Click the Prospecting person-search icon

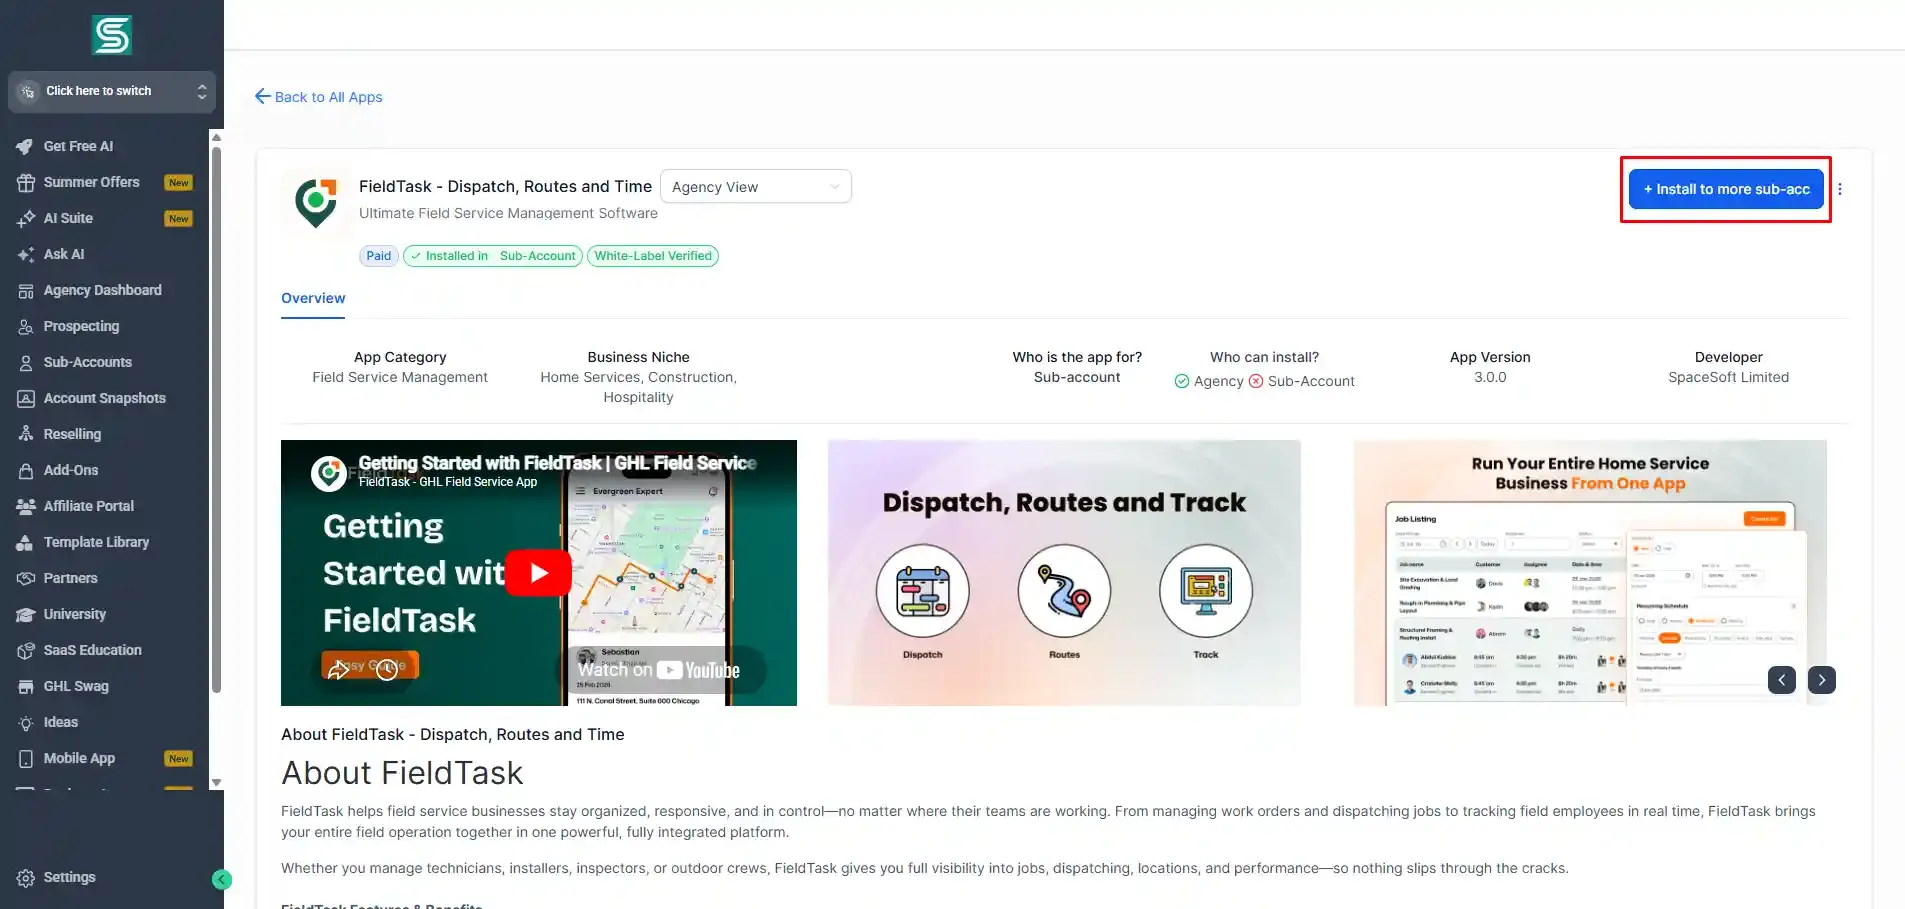point(26,326)
